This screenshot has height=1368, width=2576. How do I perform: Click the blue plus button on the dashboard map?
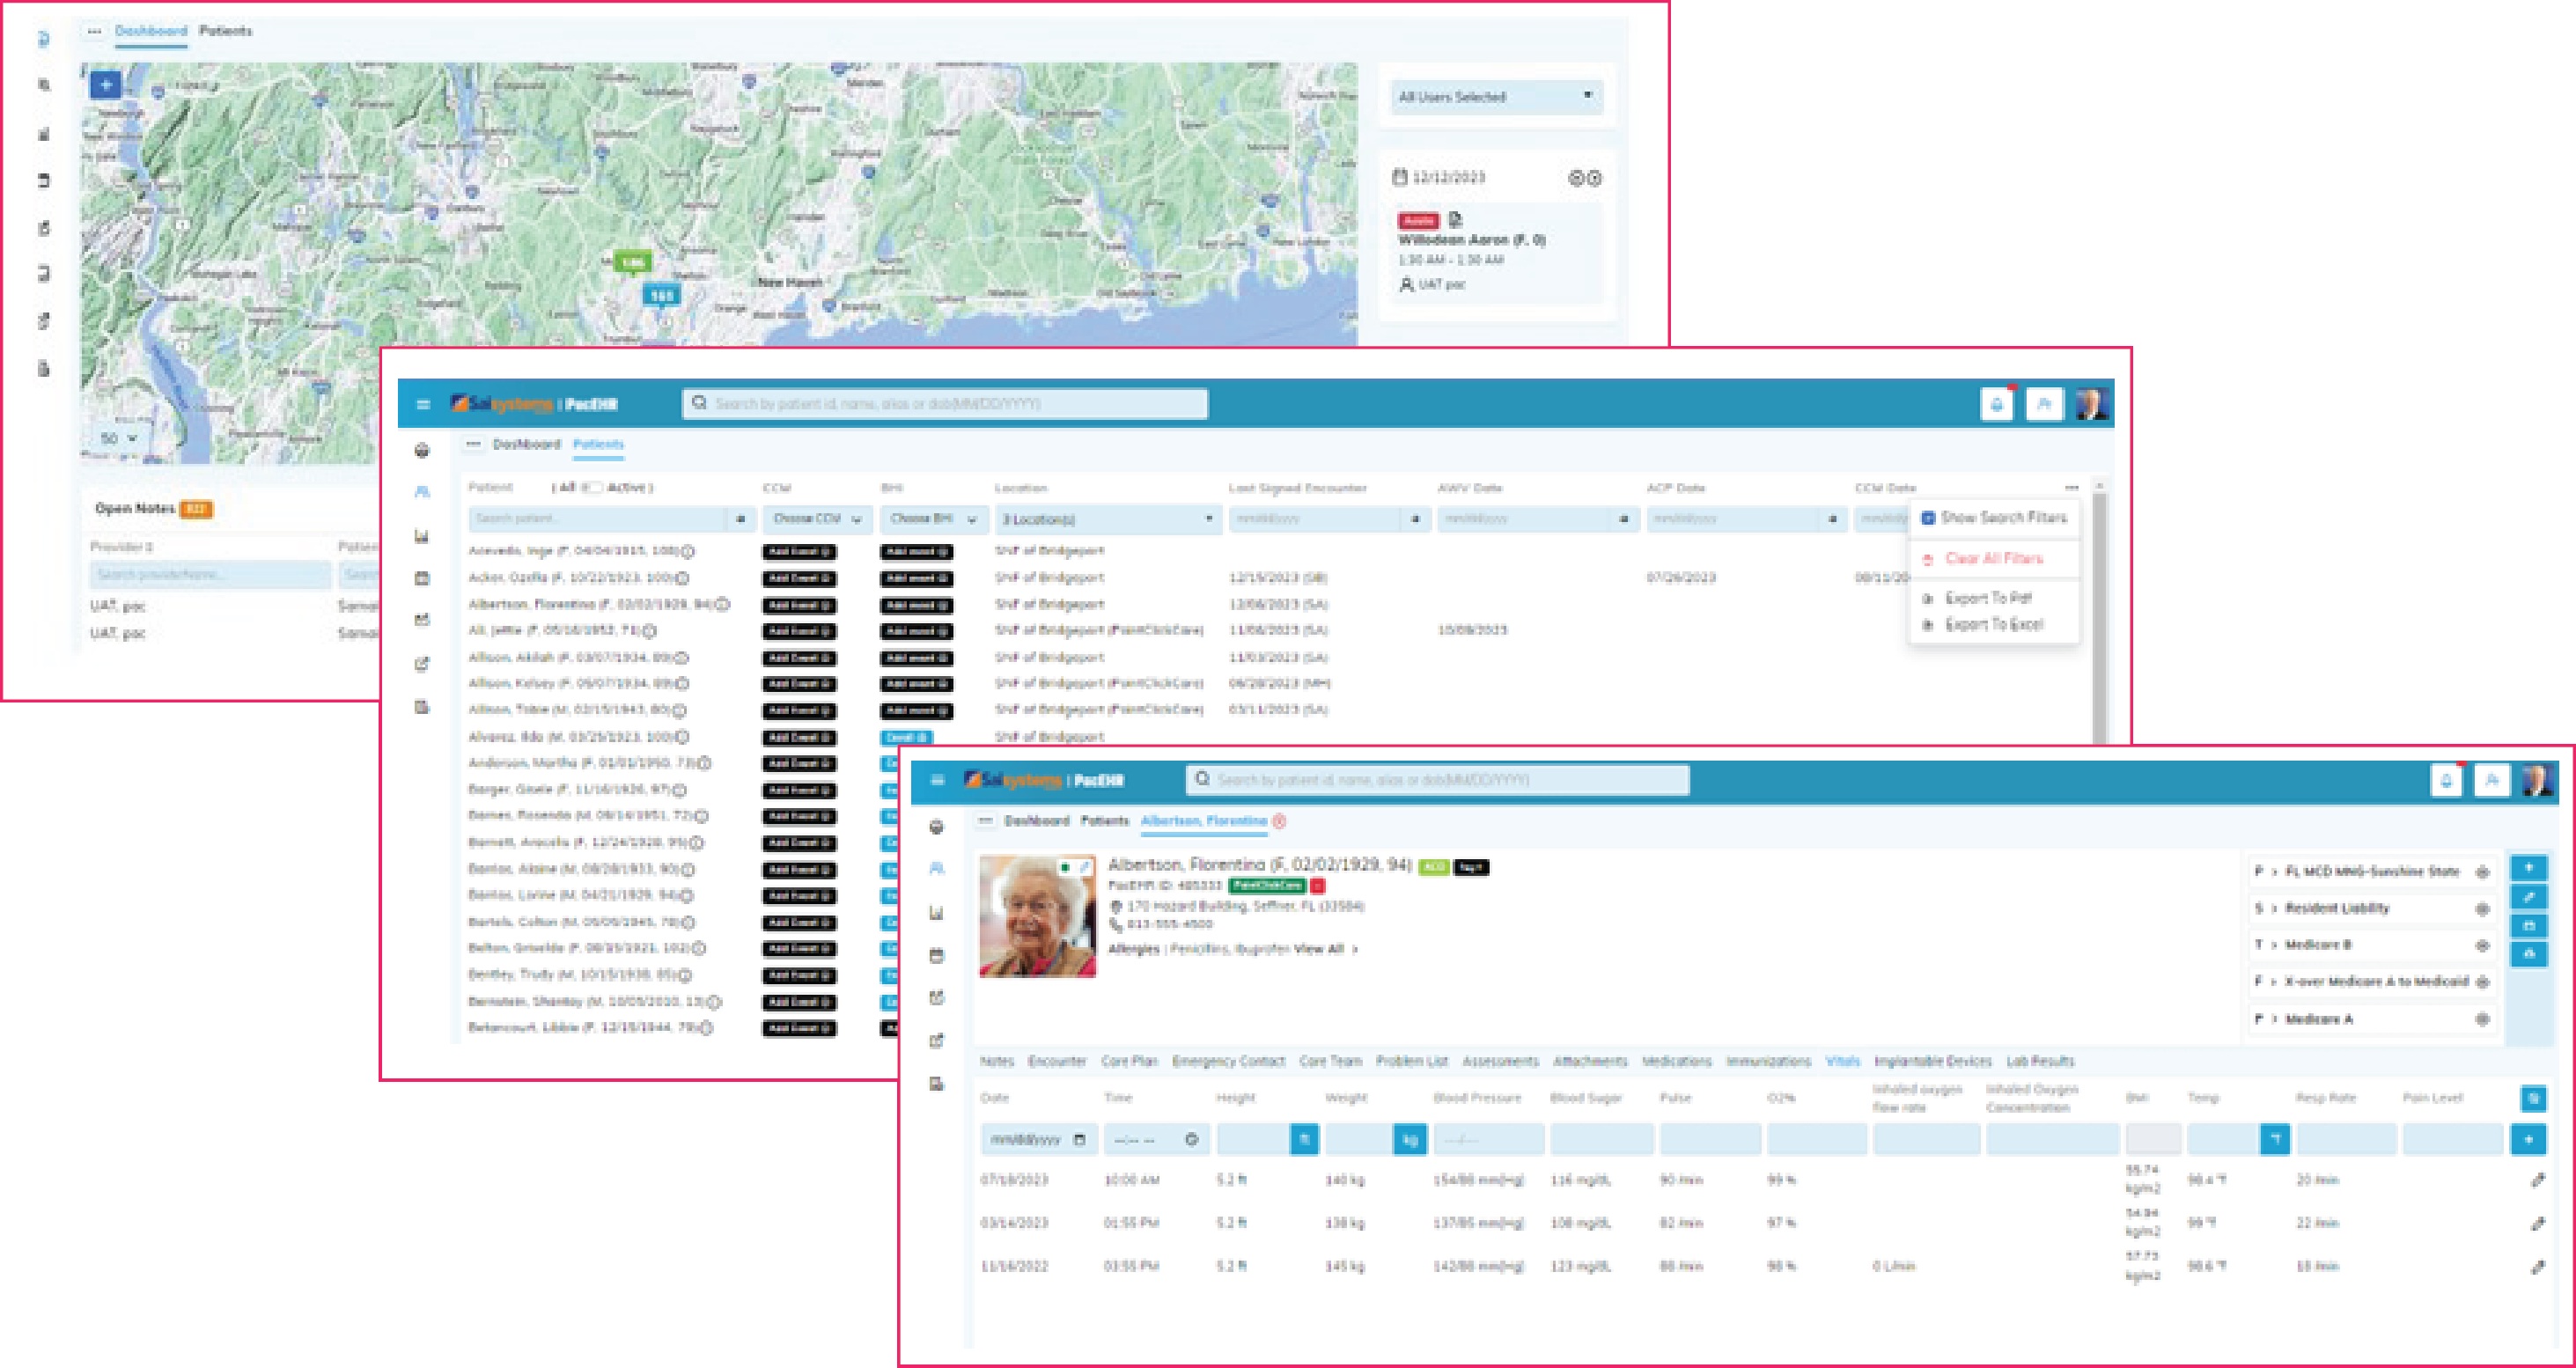106,85
